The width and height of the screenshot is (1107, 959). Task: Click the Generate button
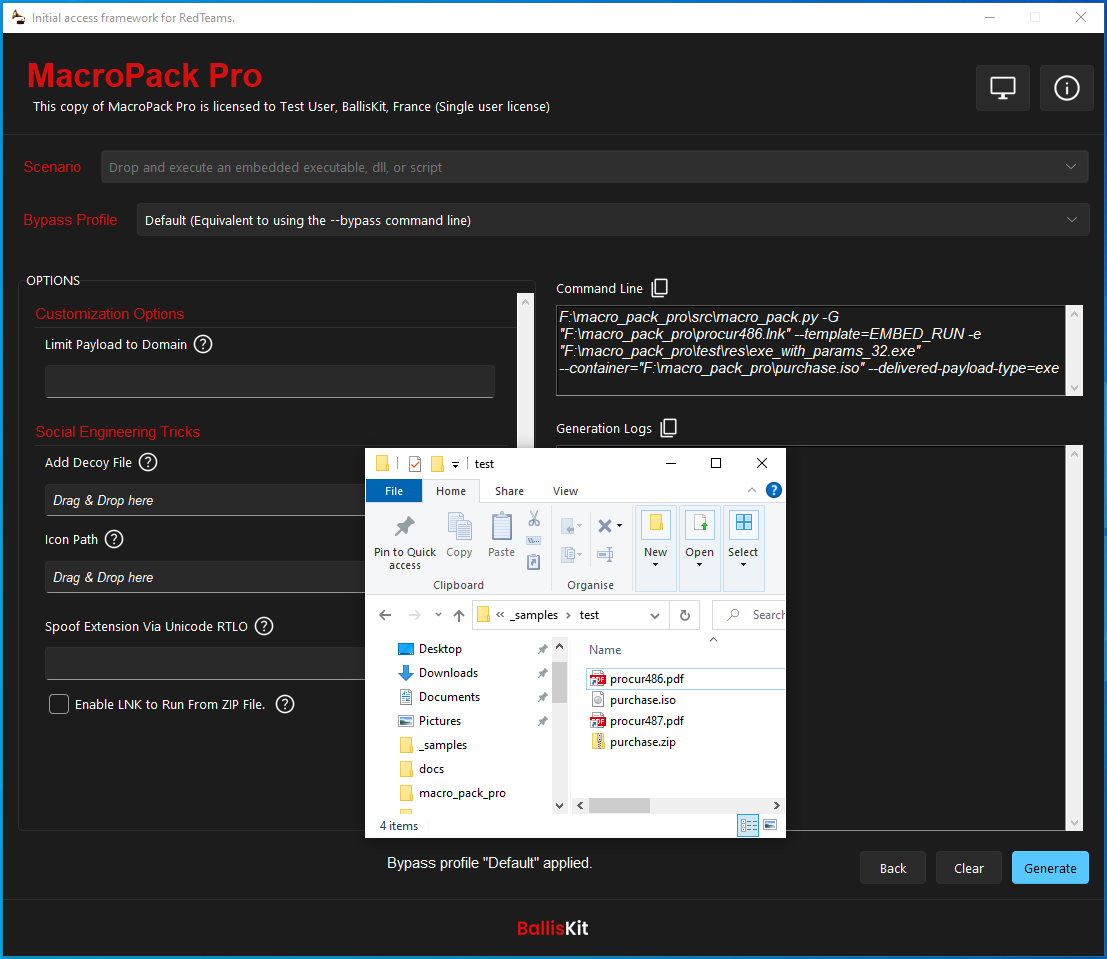tap(1050, 867)
